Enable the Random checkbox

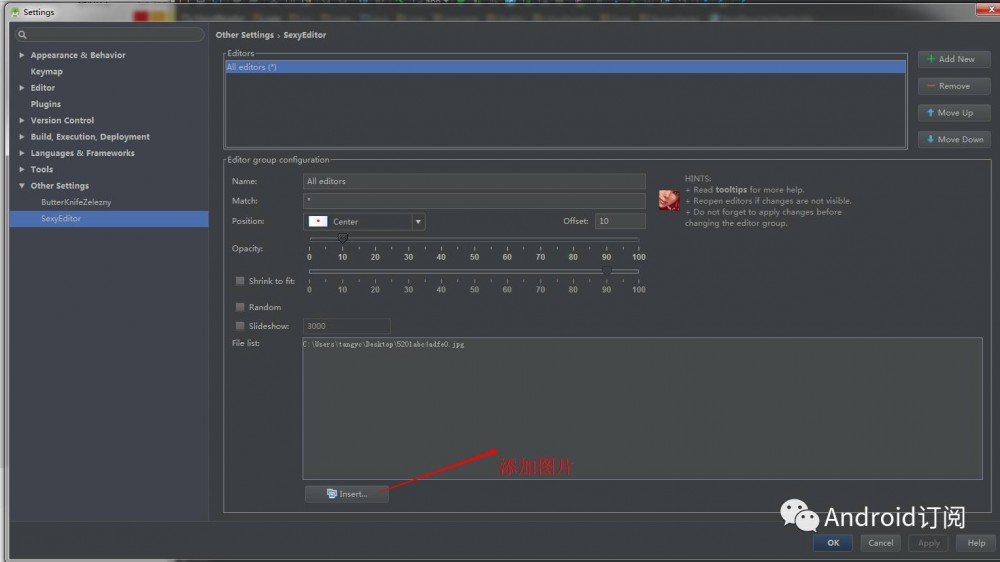click(240, 307)
